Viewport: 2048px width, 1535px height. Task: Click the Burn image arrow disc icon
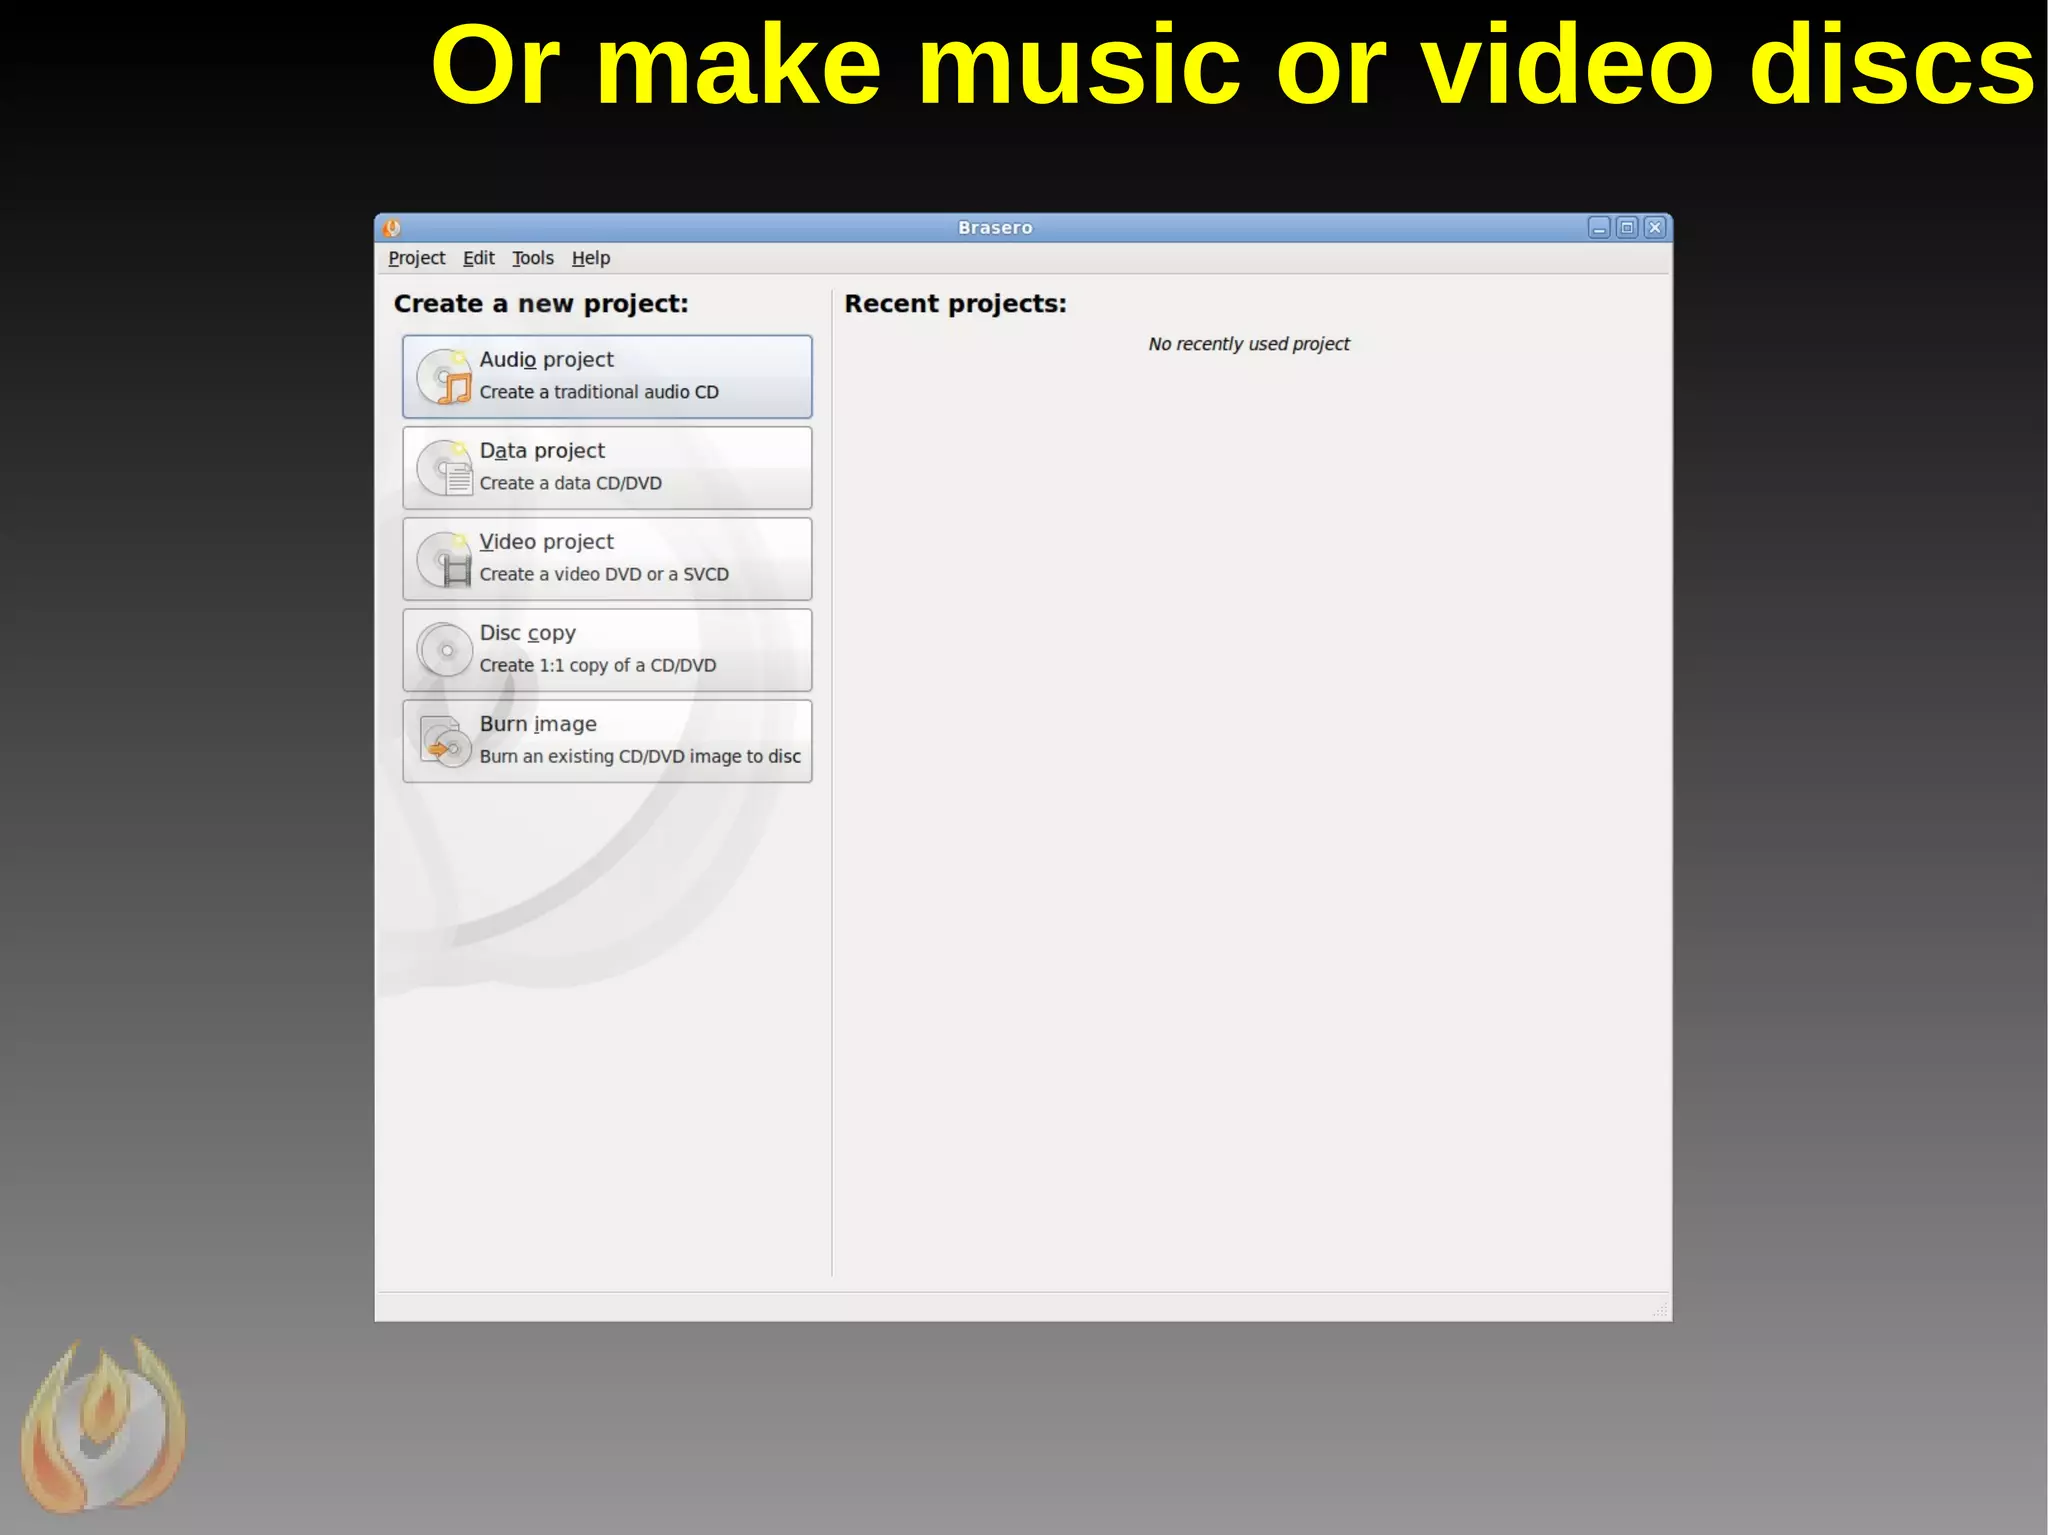point(444,742)
